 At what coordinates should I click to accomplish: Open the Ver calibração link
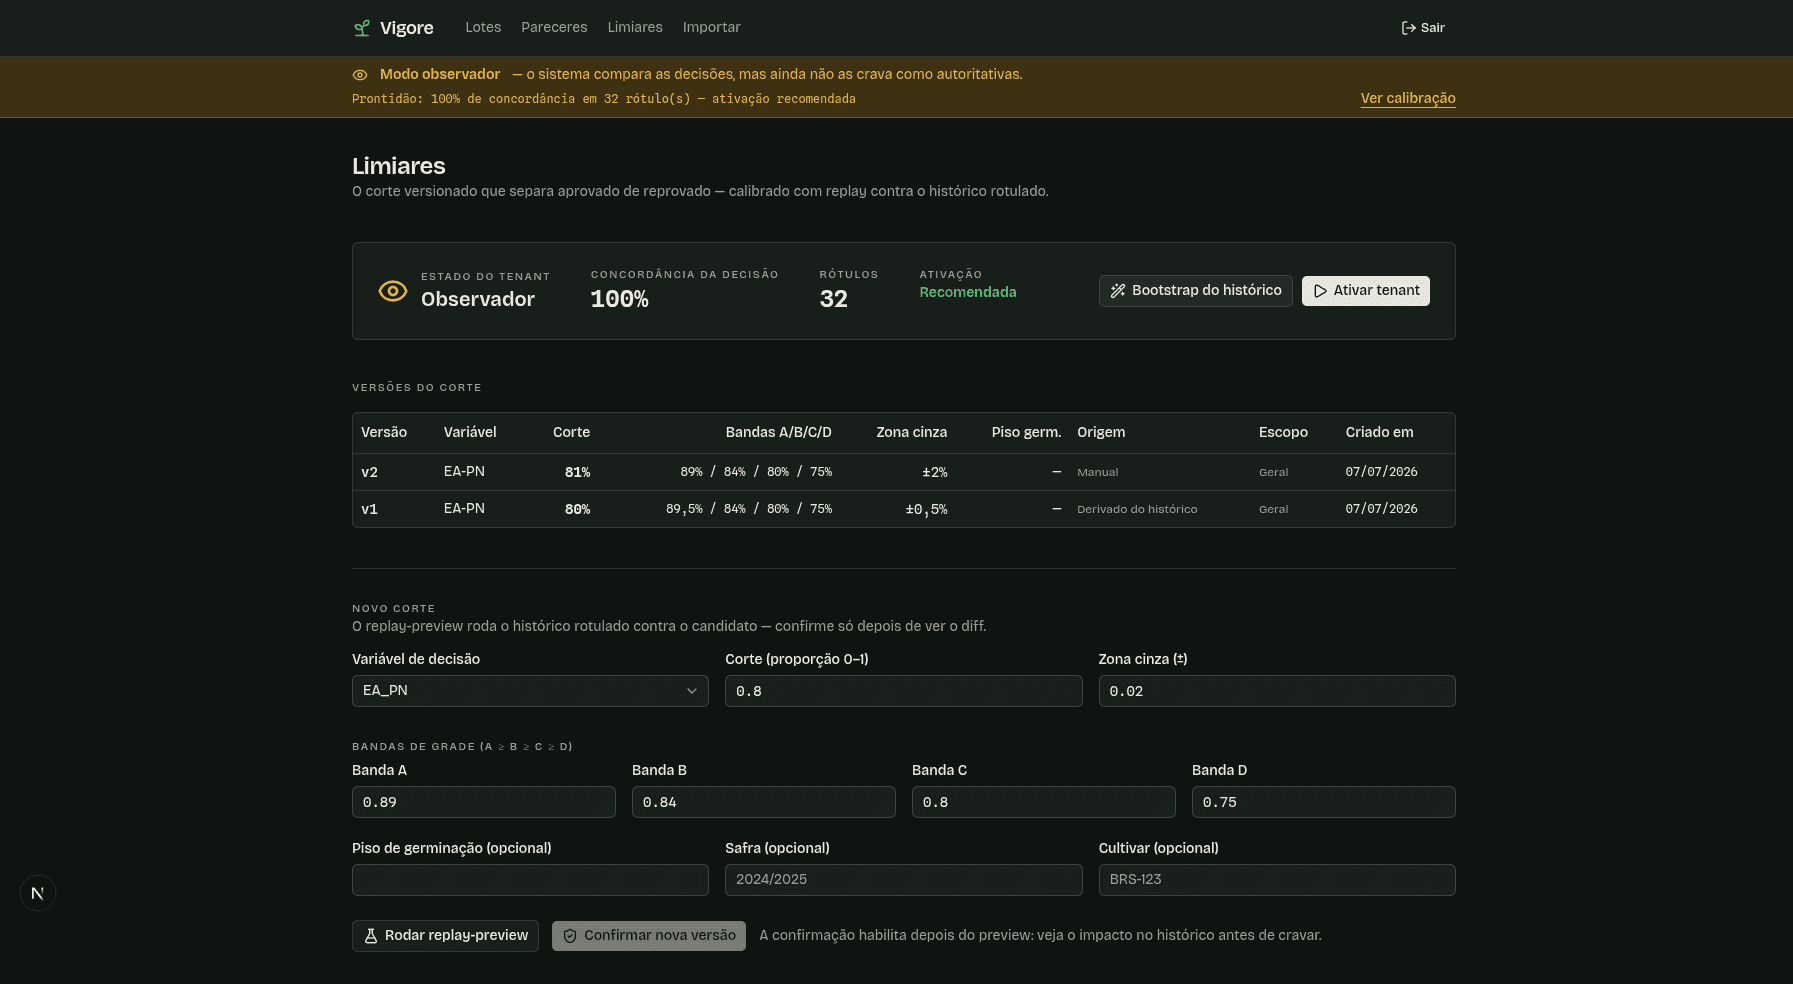point(1408,98)
